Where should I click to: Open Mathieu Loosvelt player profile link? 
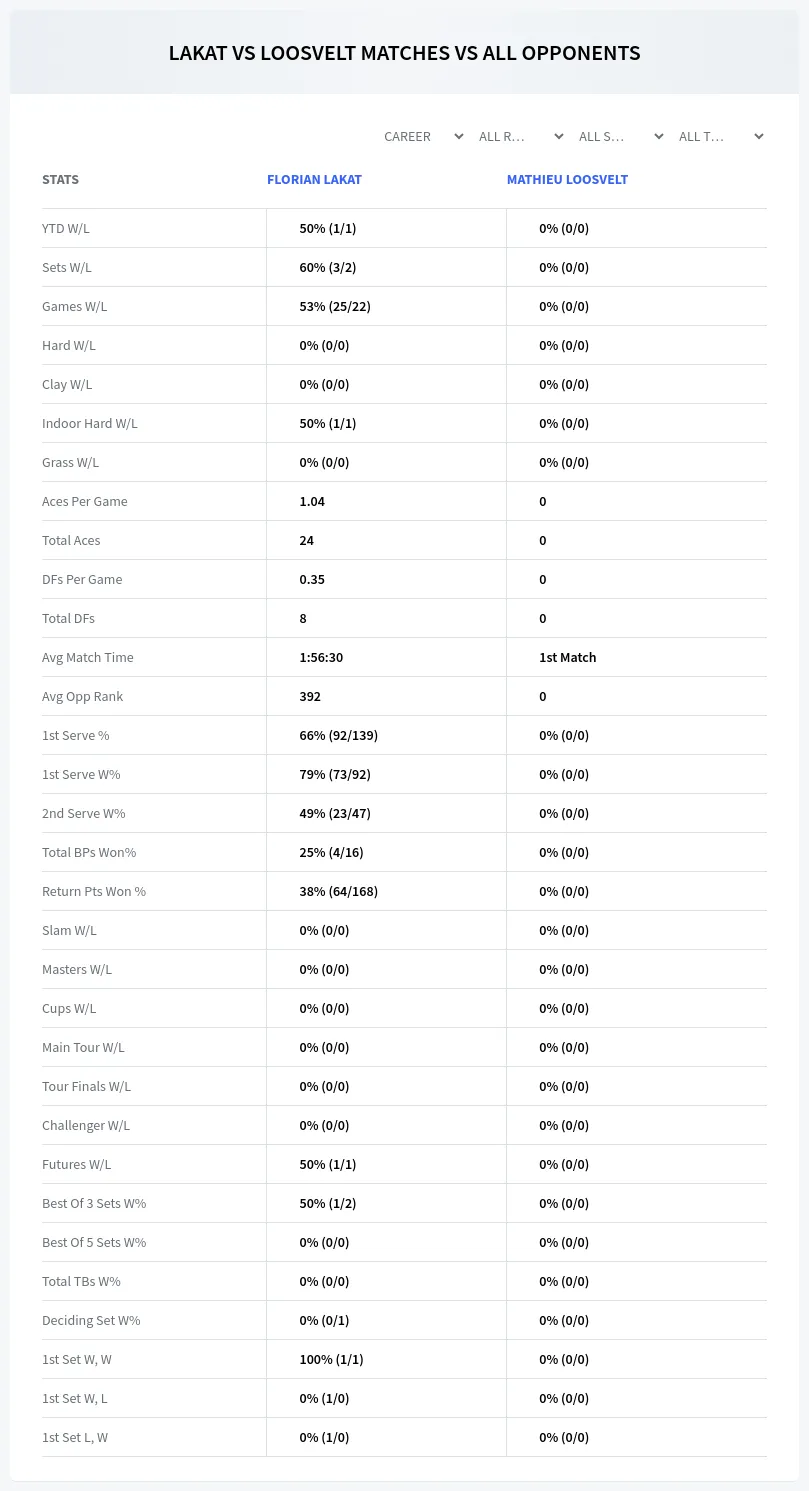567,179
